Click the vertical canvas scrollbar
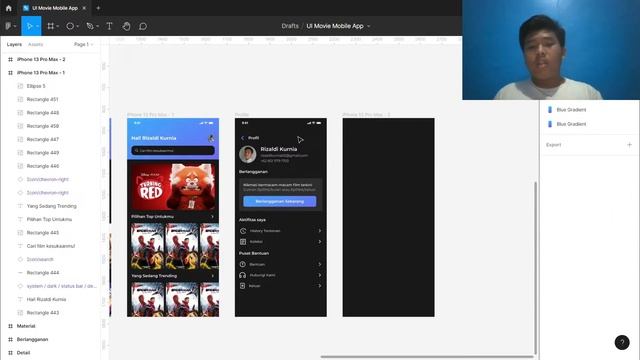This screenshot has height=360, width=640. tap(536, 269)
